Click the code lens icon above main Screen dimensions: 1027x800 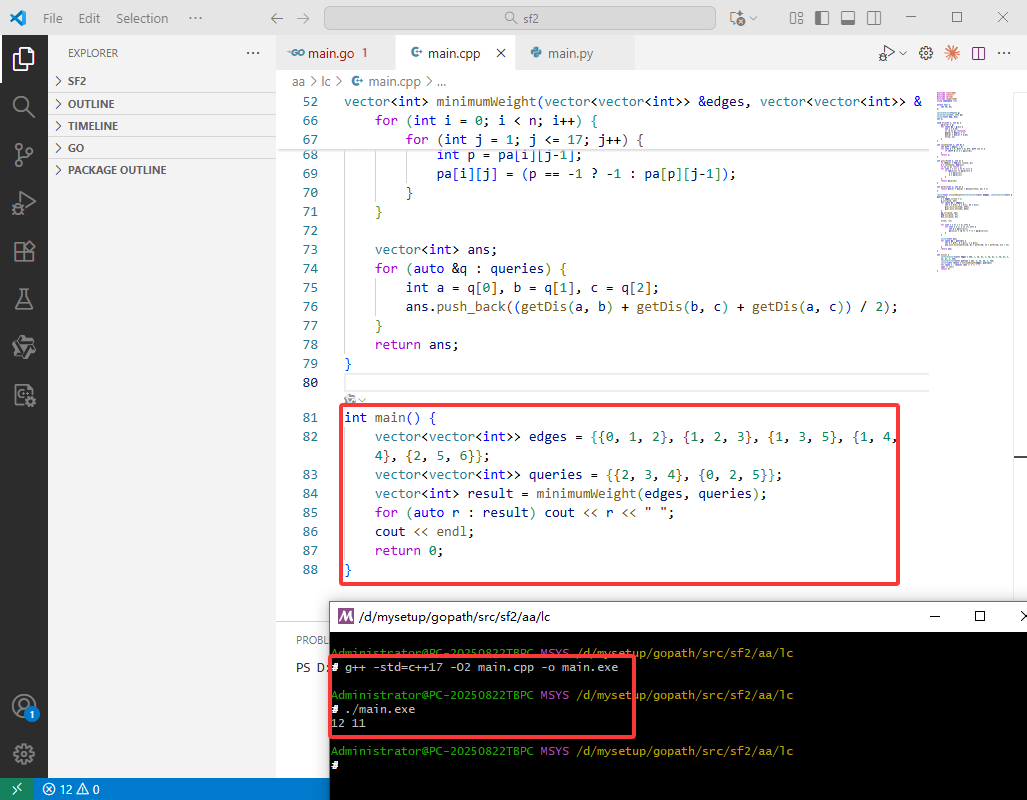coord(350,399)
